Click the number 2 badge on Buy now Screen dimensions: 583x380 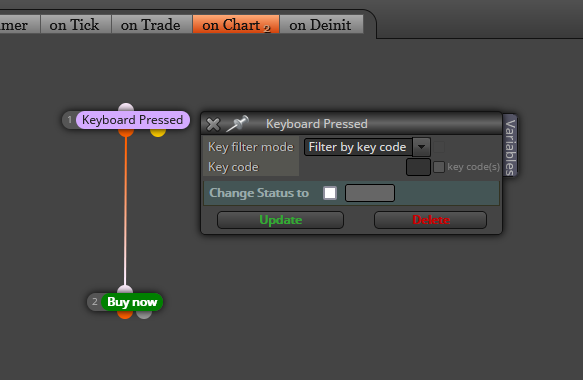pos(94,302)
